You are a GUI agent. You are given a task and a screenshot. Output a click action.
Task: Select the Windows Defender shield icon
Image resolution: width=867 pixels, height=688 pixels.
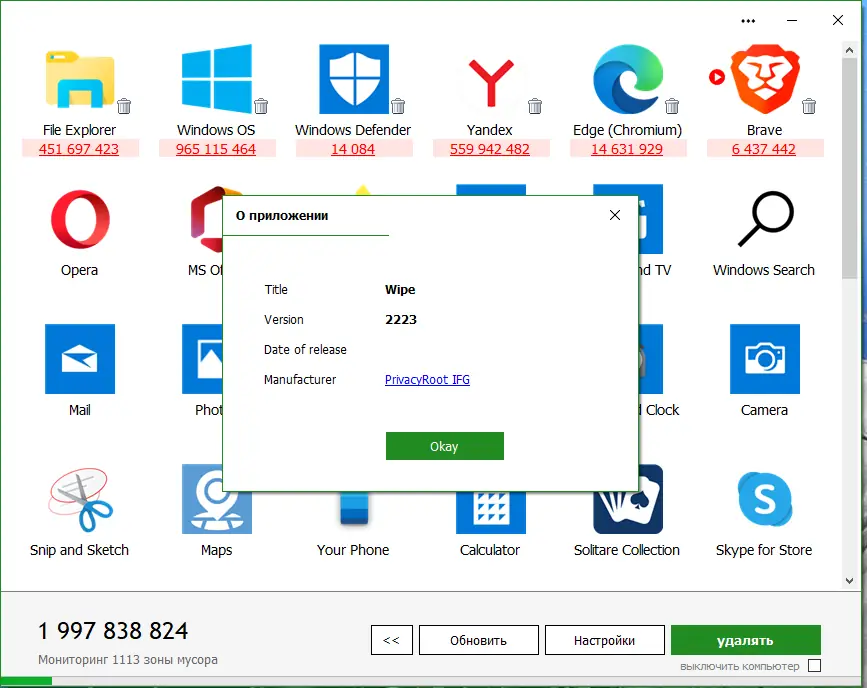pos(354,79)
